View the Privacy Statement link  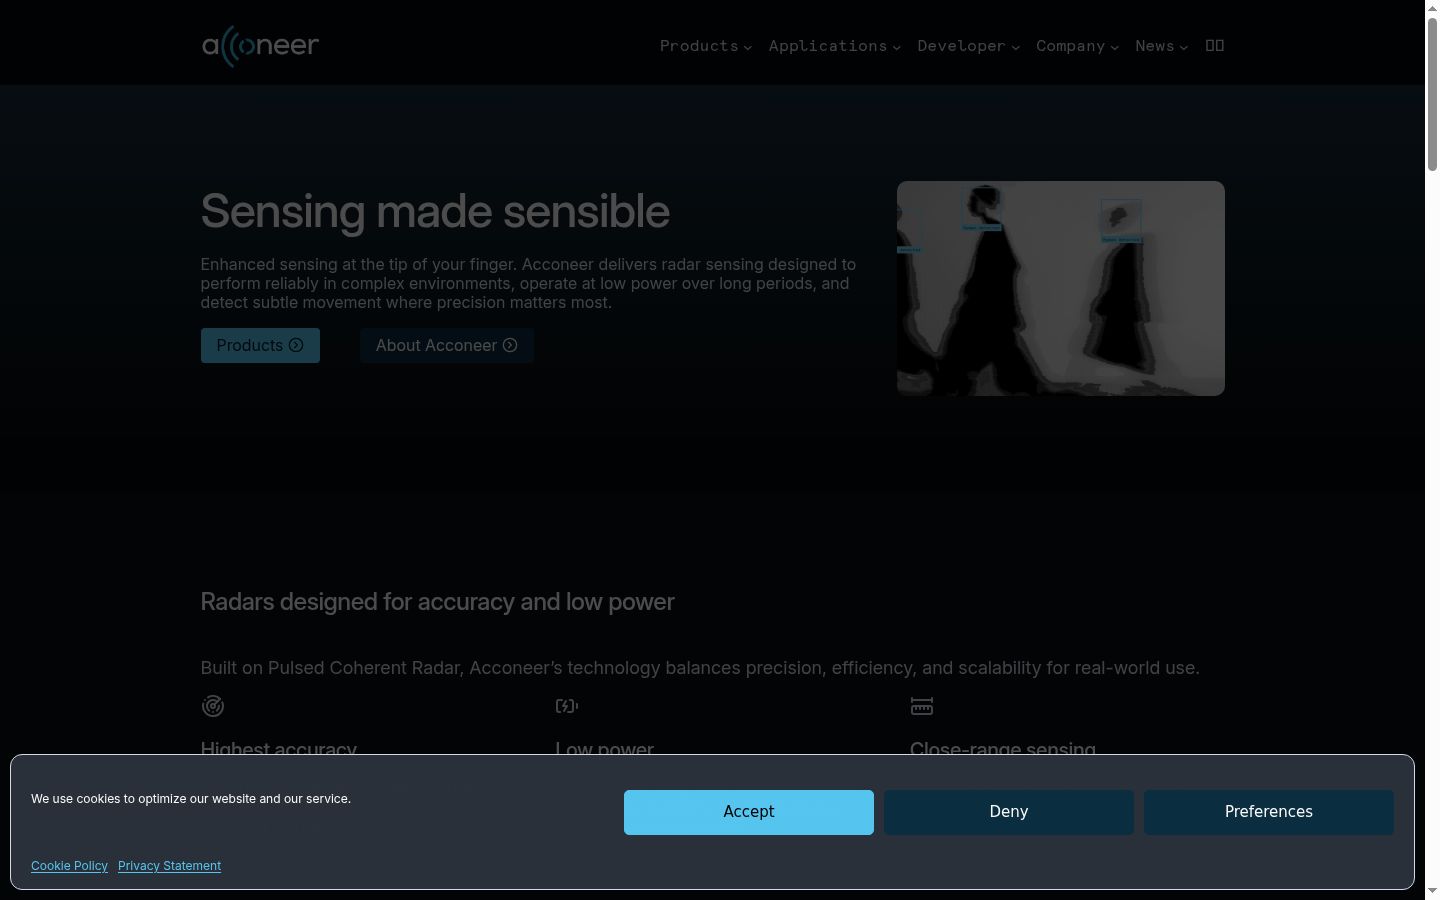click(x=169, y=866)
